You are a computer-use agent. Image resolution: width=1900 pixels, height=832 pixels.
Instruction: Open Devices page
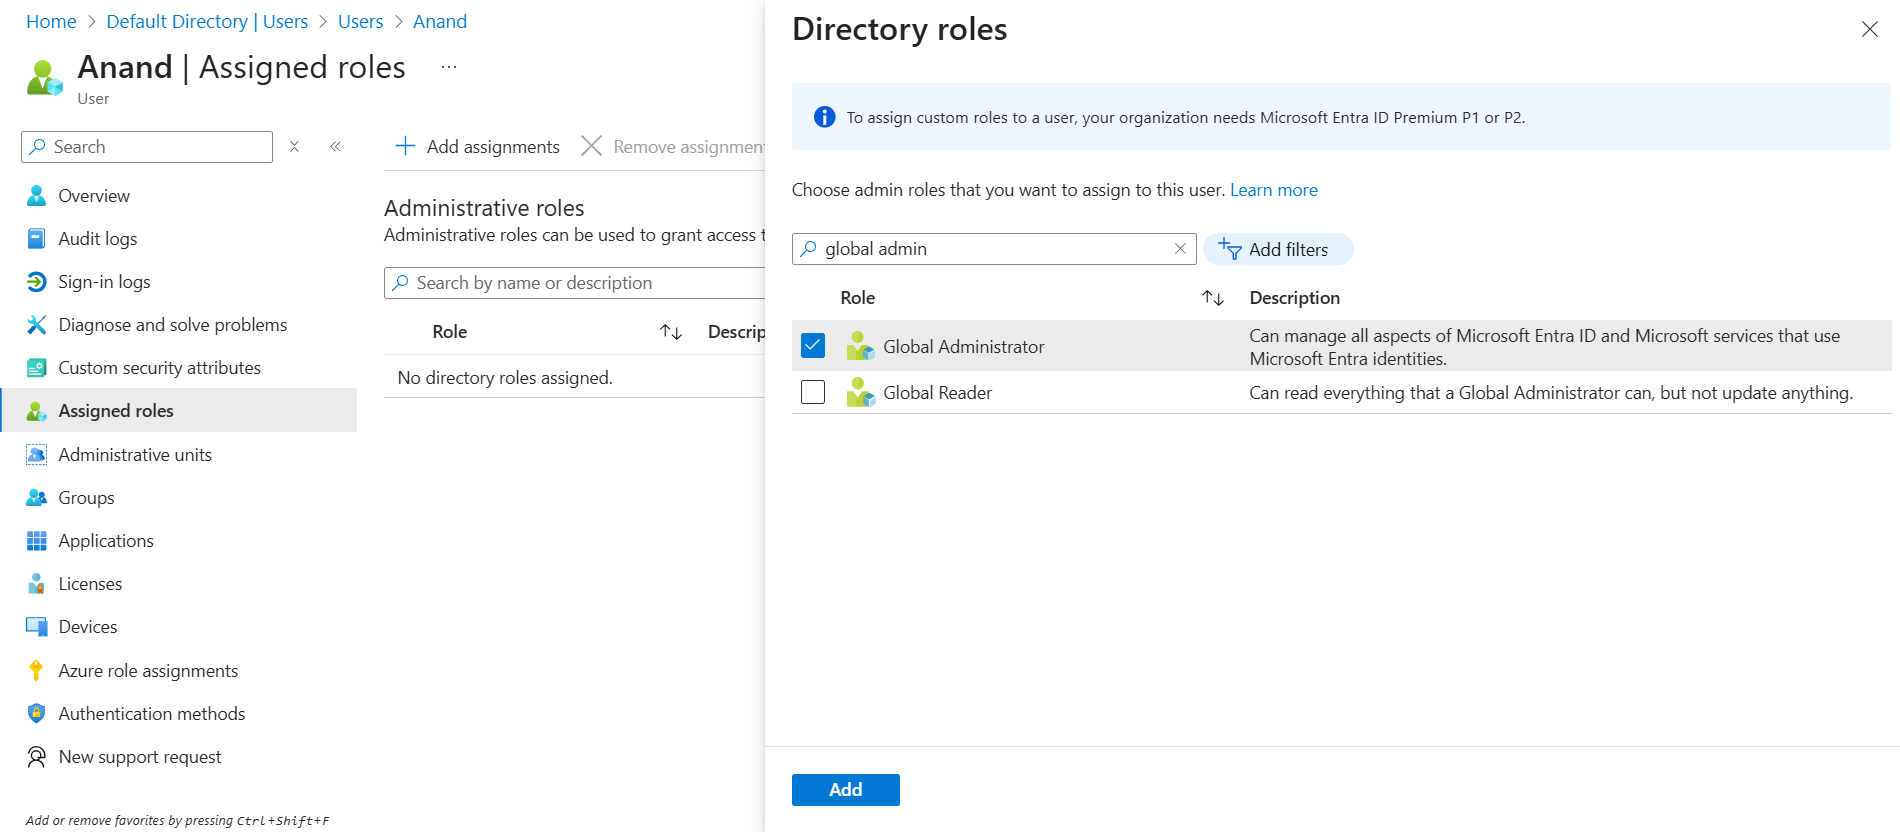[x=88, y=627]
